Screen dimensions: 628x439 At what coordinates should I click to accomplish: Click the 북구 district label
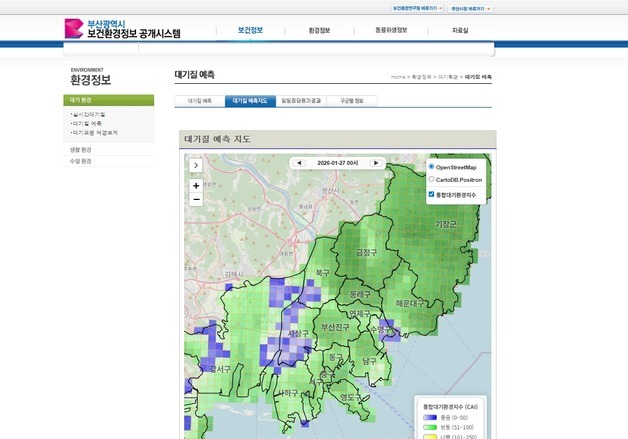pyautogui.click(x=322, y=273)
